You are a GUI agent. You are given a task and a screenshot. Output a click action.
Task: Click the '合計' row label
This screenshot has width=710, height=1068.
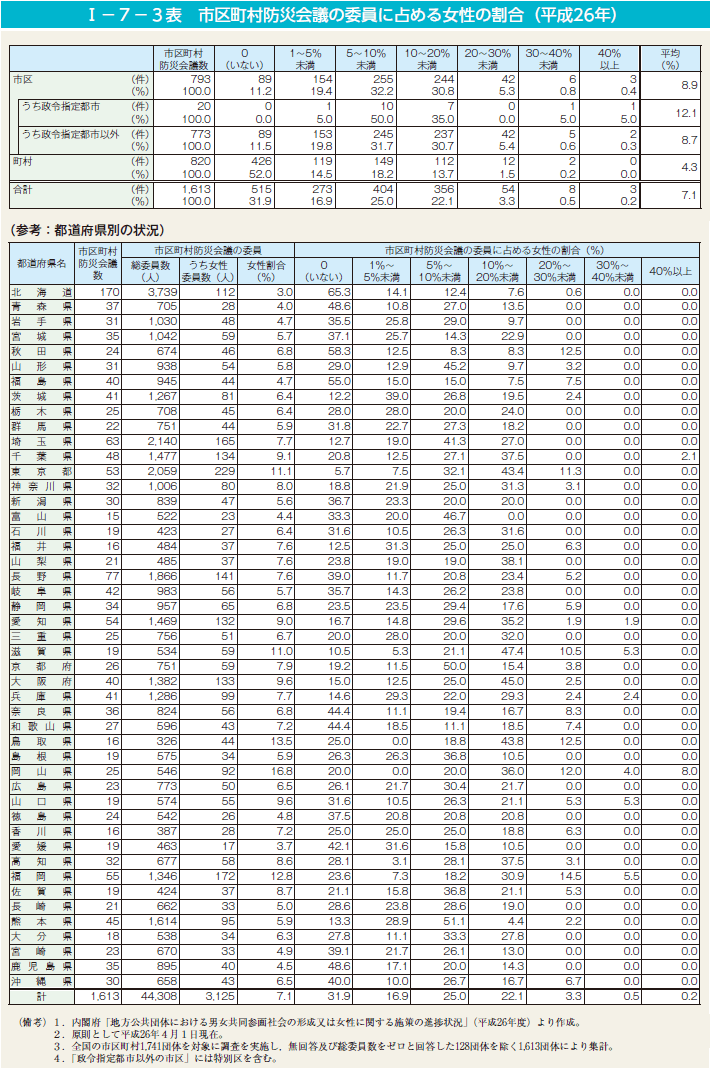click(x=22, y=189)
